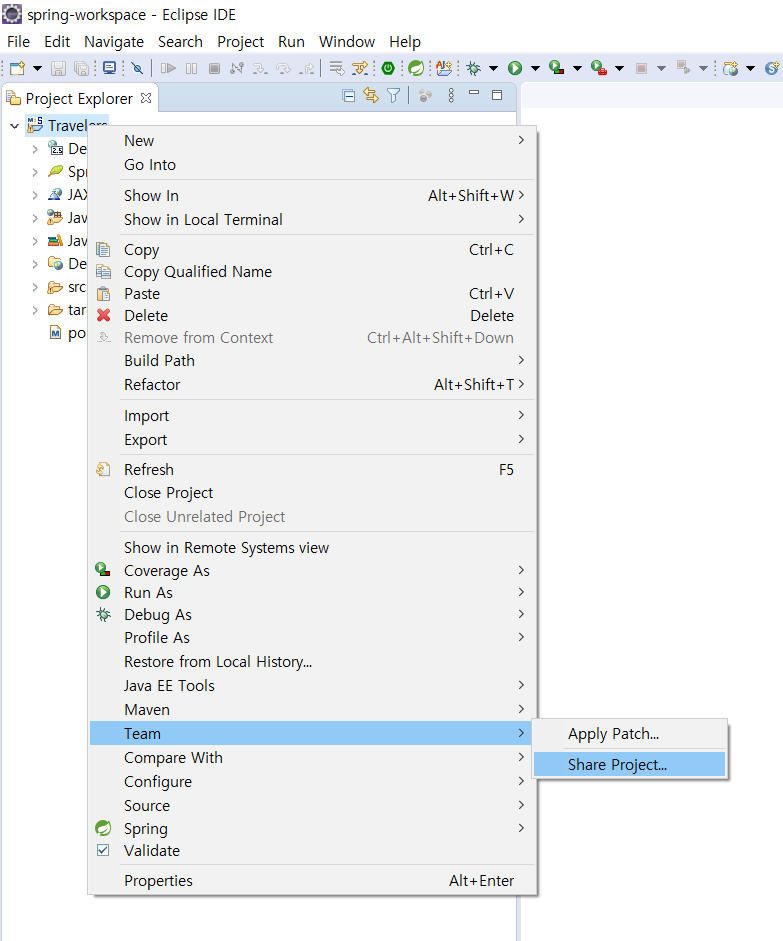Click the Step Over icon
Image resolution: width=783 pixels, height=941 pixels.
click(x=283, y=68)
